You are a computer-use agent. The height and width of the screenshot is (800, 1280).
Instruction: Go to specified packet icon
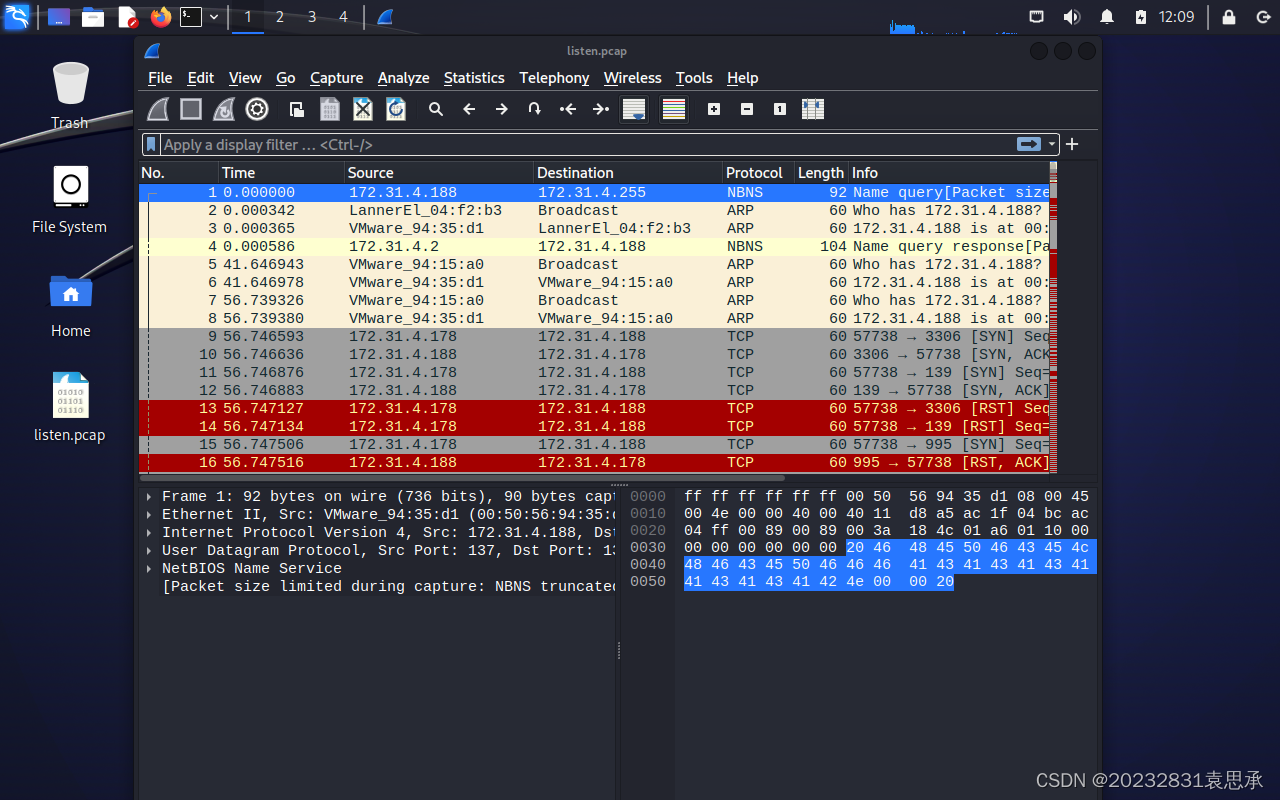pyautogui.click(x=535, y=109)
